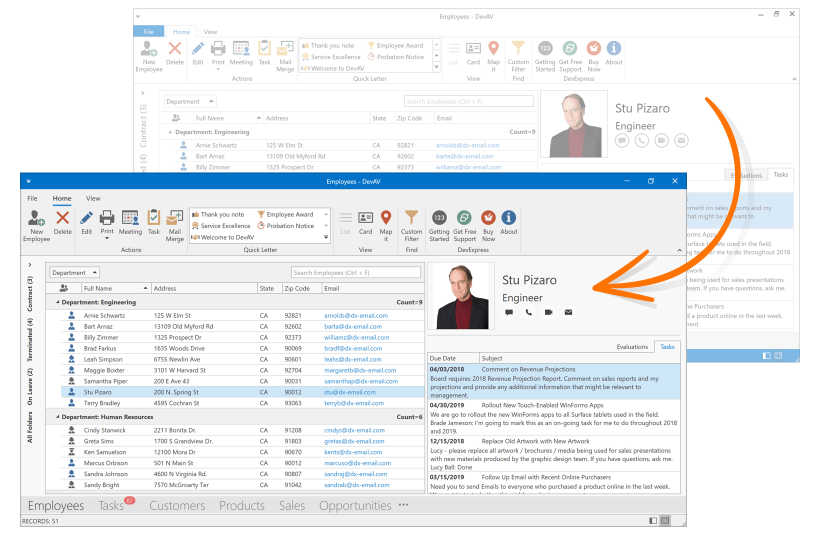Click Delete icon in back window
This screenshot has height=536, width=814.
click(175, 48)
